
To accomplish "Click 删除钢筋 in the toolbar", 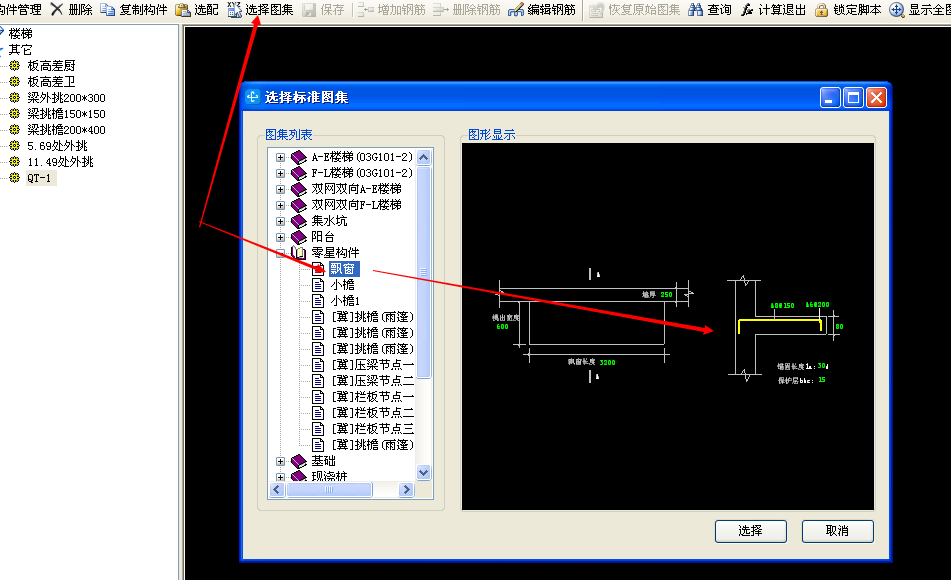I will click(467, 10).
